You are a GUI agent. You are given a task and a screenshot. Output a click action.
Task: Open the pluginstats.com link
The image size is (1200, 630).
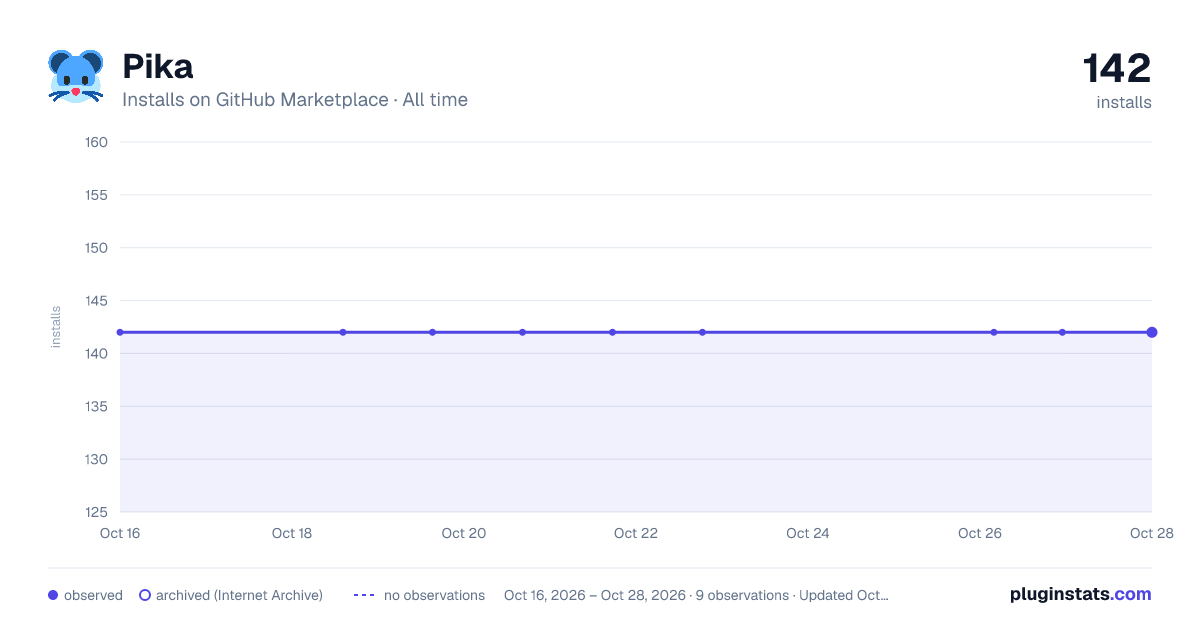coord(1081,594)
